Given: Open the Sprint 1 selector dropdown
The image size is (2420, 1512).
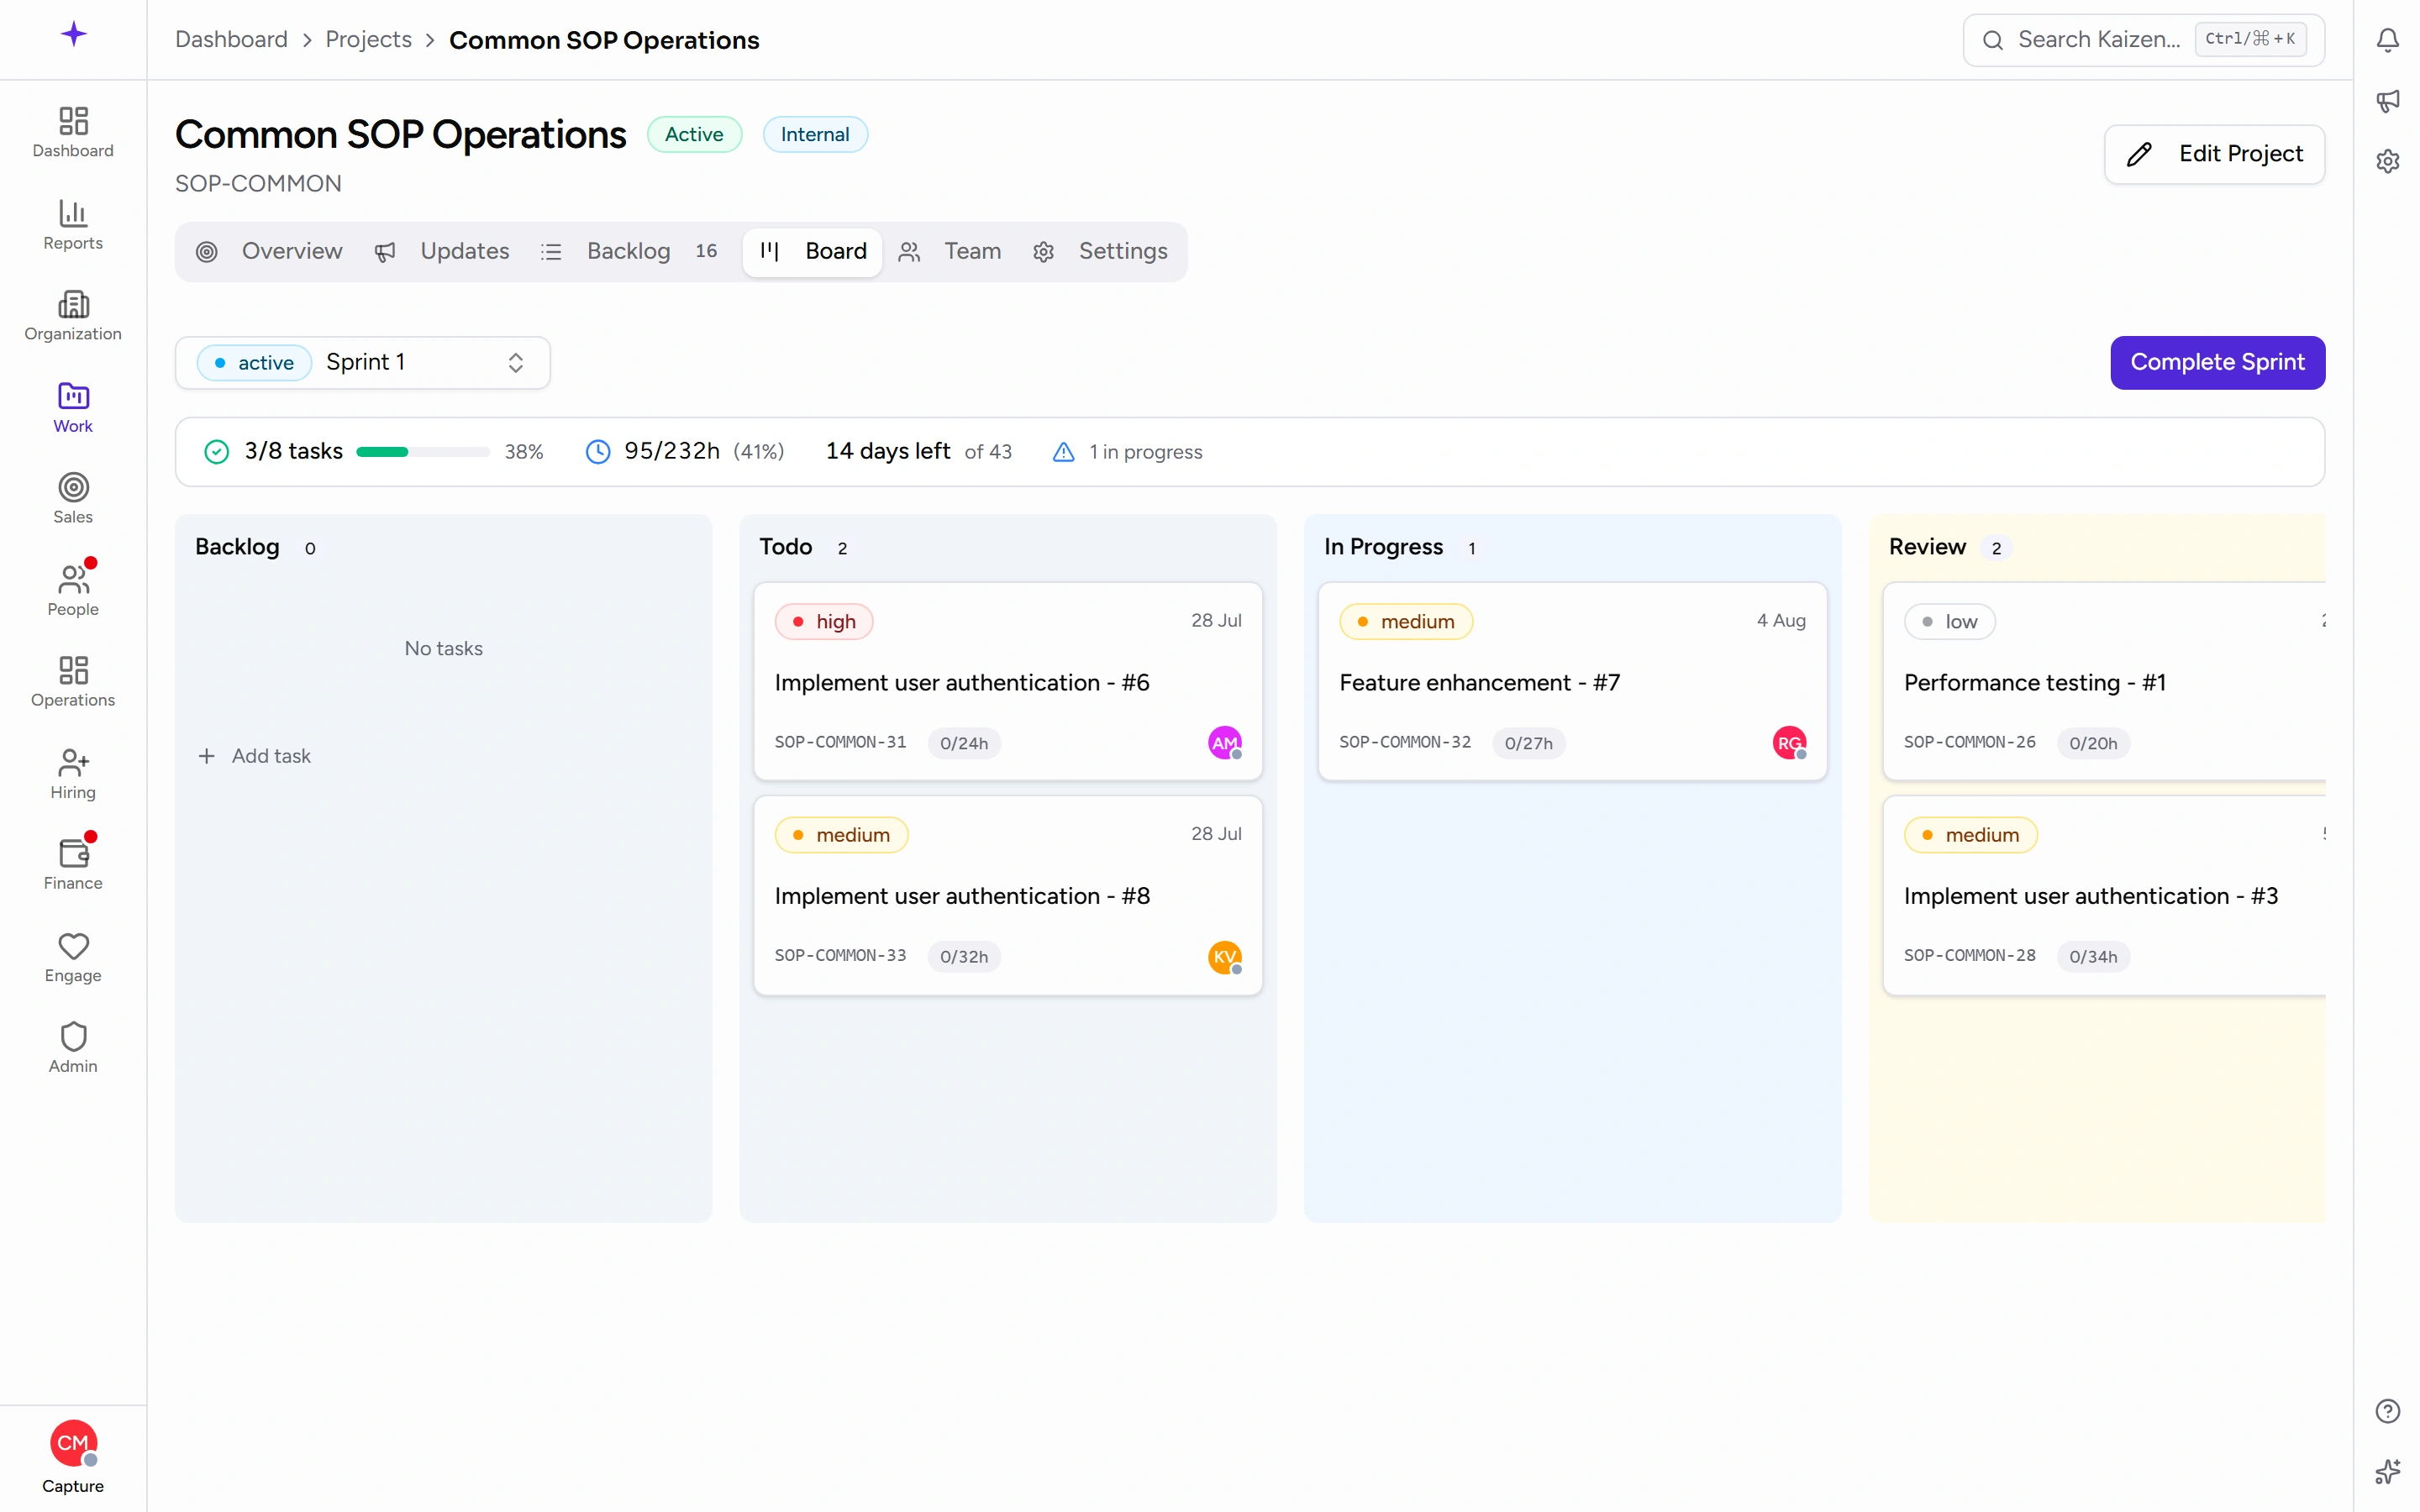Looking at the screenshot, I should [x=363, y=362].
